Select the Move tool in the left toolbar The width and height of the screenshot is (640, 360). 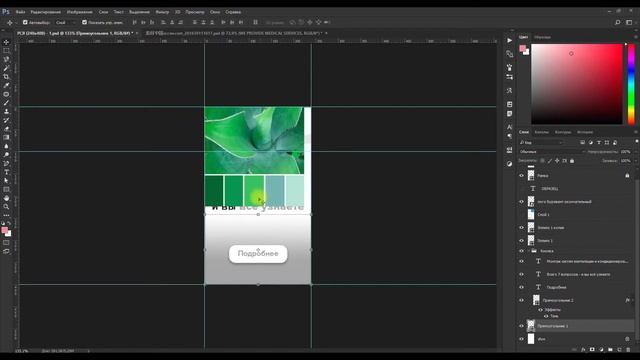point(6,42)
